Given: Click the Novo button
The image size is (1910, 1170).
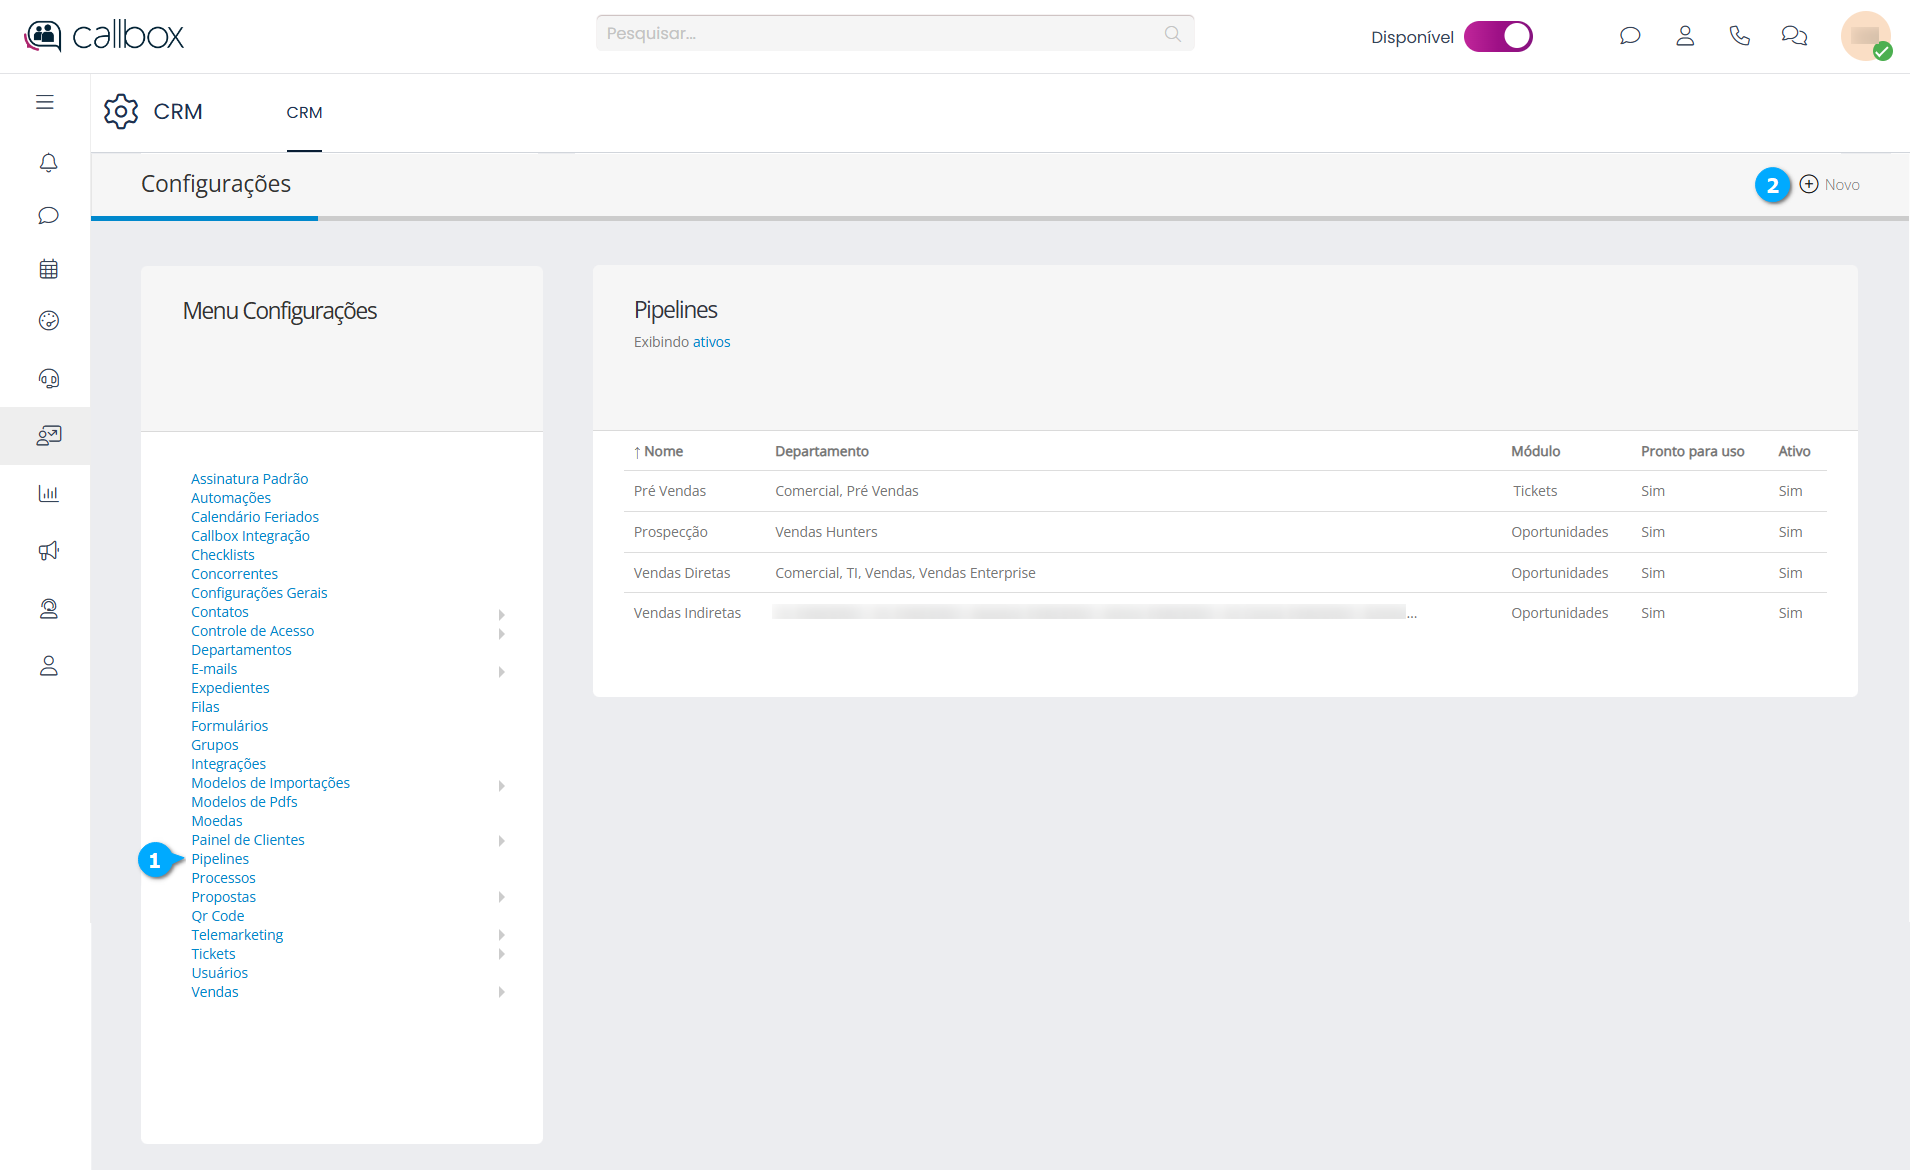Looking at the screenshot, I should coord(1829,184).
